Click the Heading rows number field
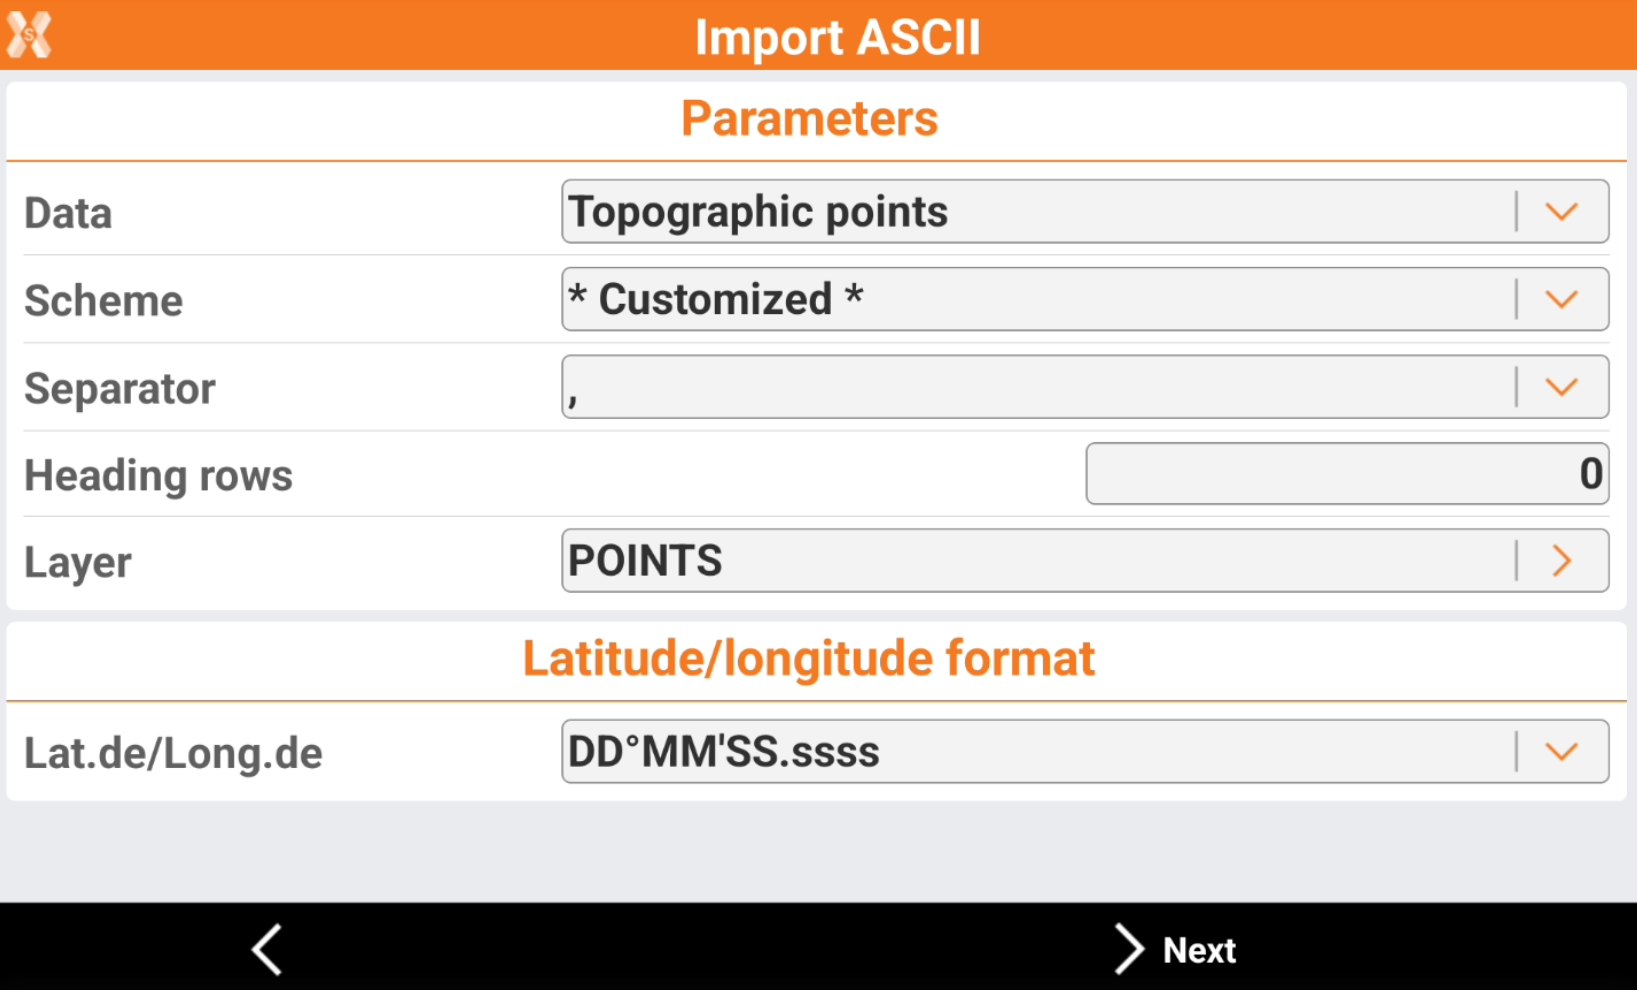 click(x=1346, y=474)
